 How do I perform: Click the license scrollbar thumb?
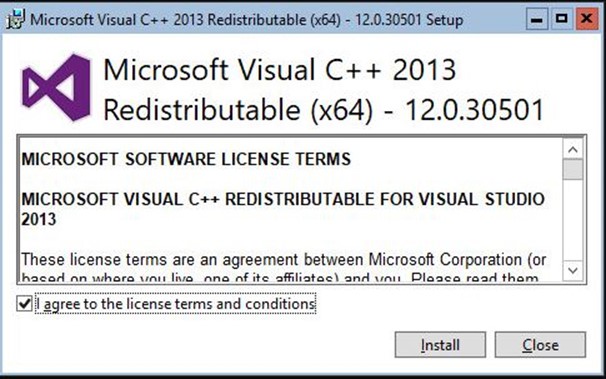573,169
